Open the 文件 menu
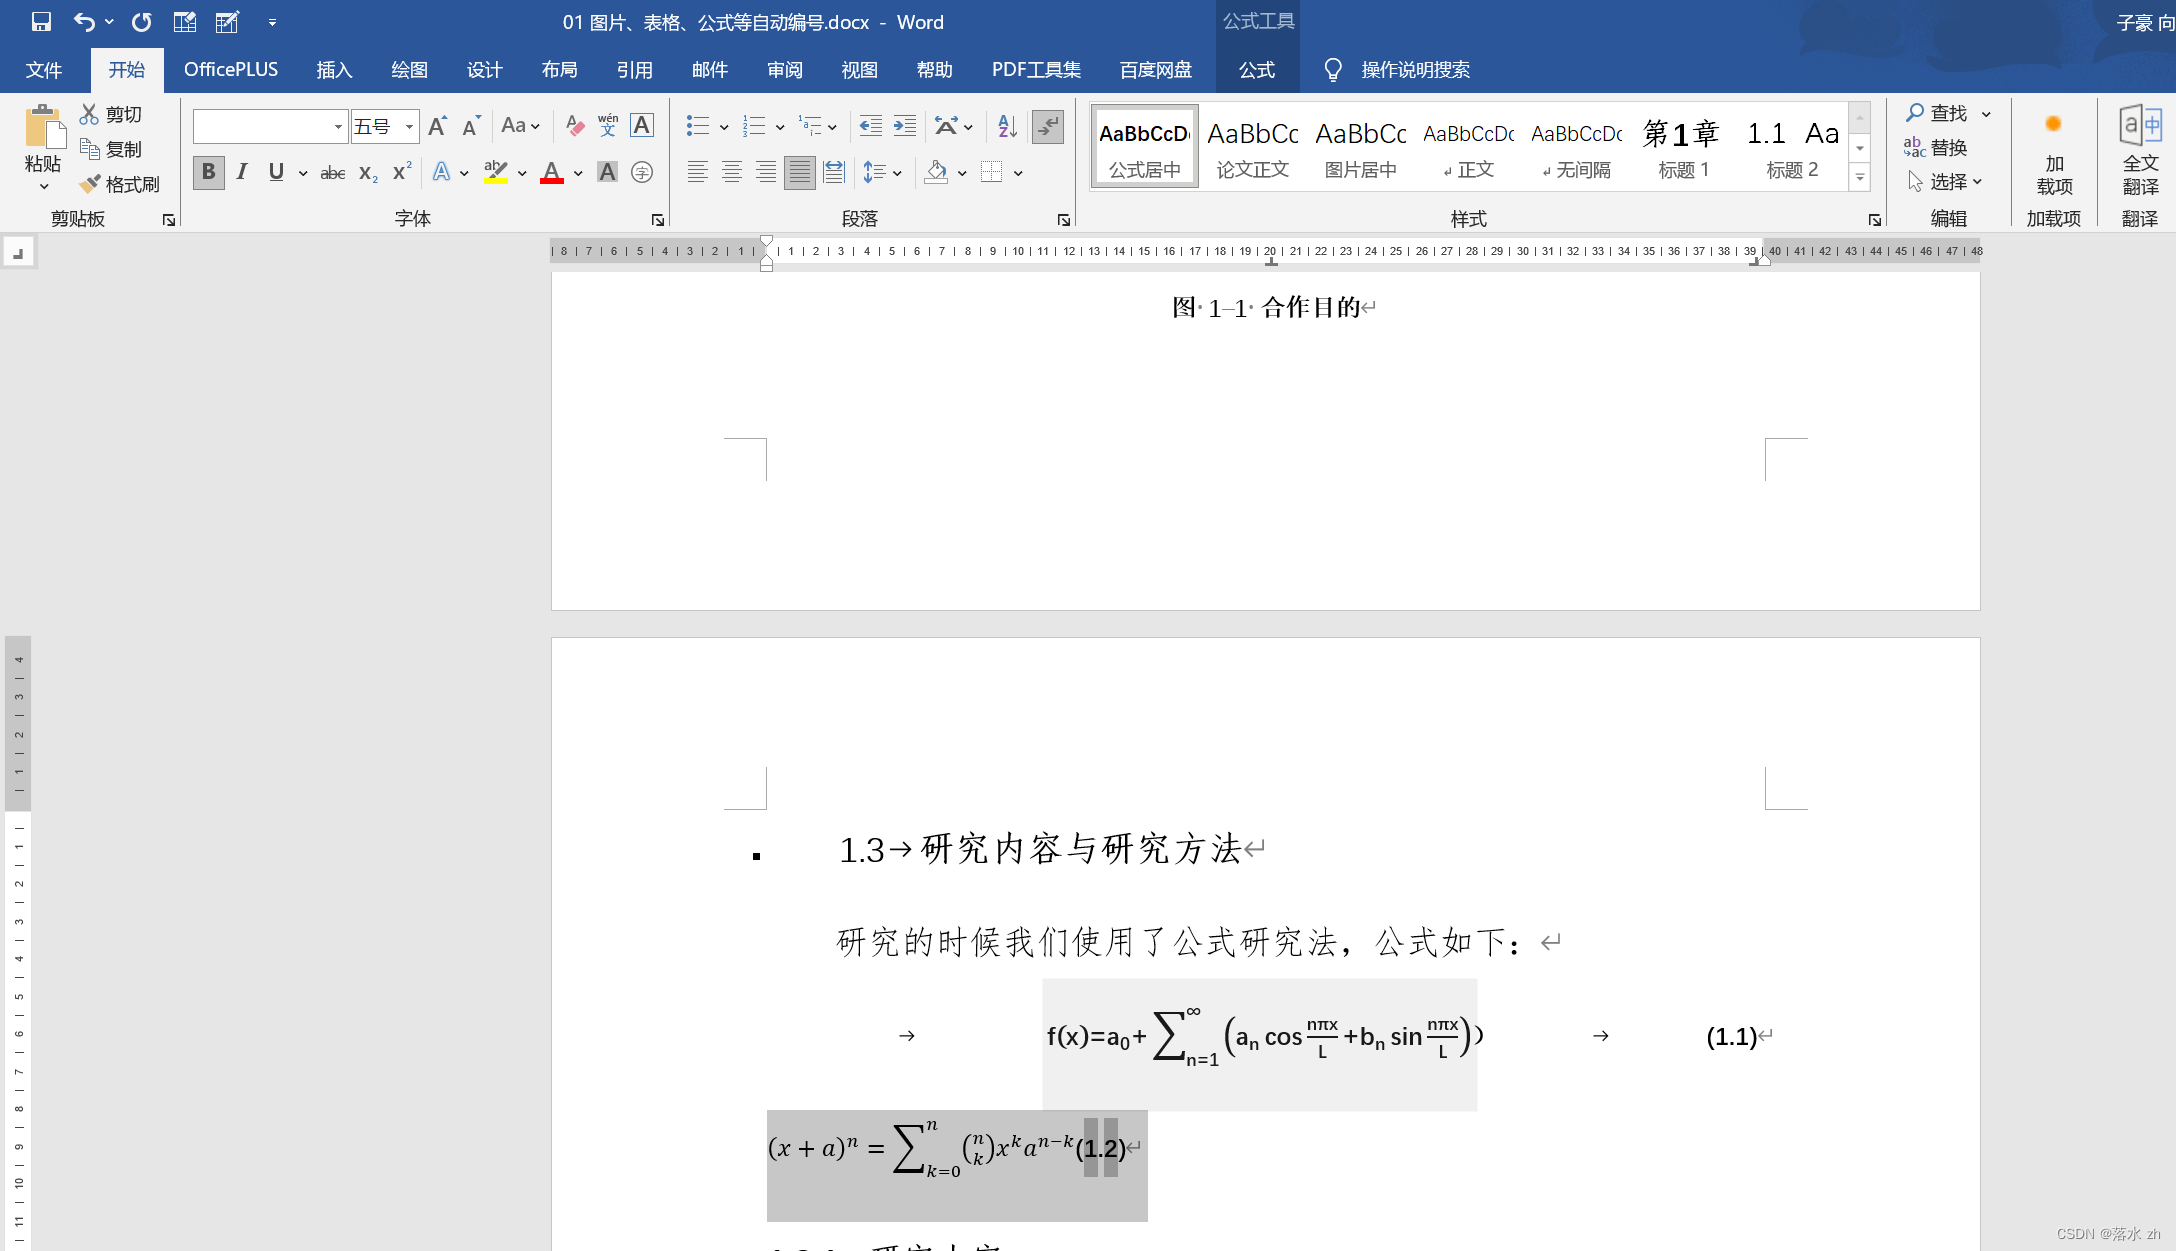 tap(44, 70)
